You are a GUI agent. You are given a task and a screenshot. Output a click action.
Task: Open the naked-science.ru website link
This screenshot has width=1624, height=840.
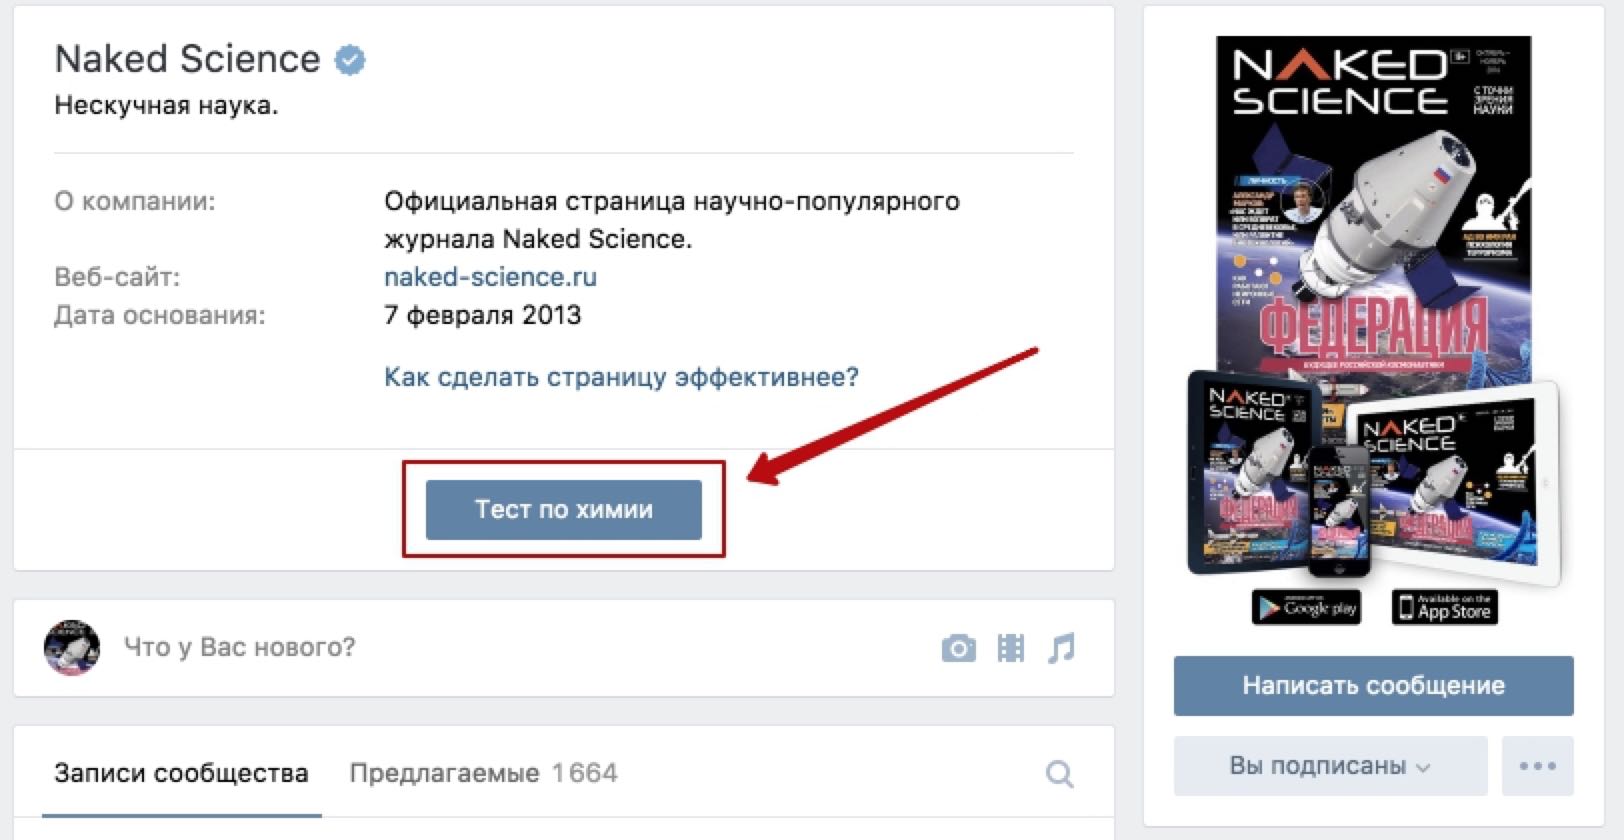click(490, 277)
